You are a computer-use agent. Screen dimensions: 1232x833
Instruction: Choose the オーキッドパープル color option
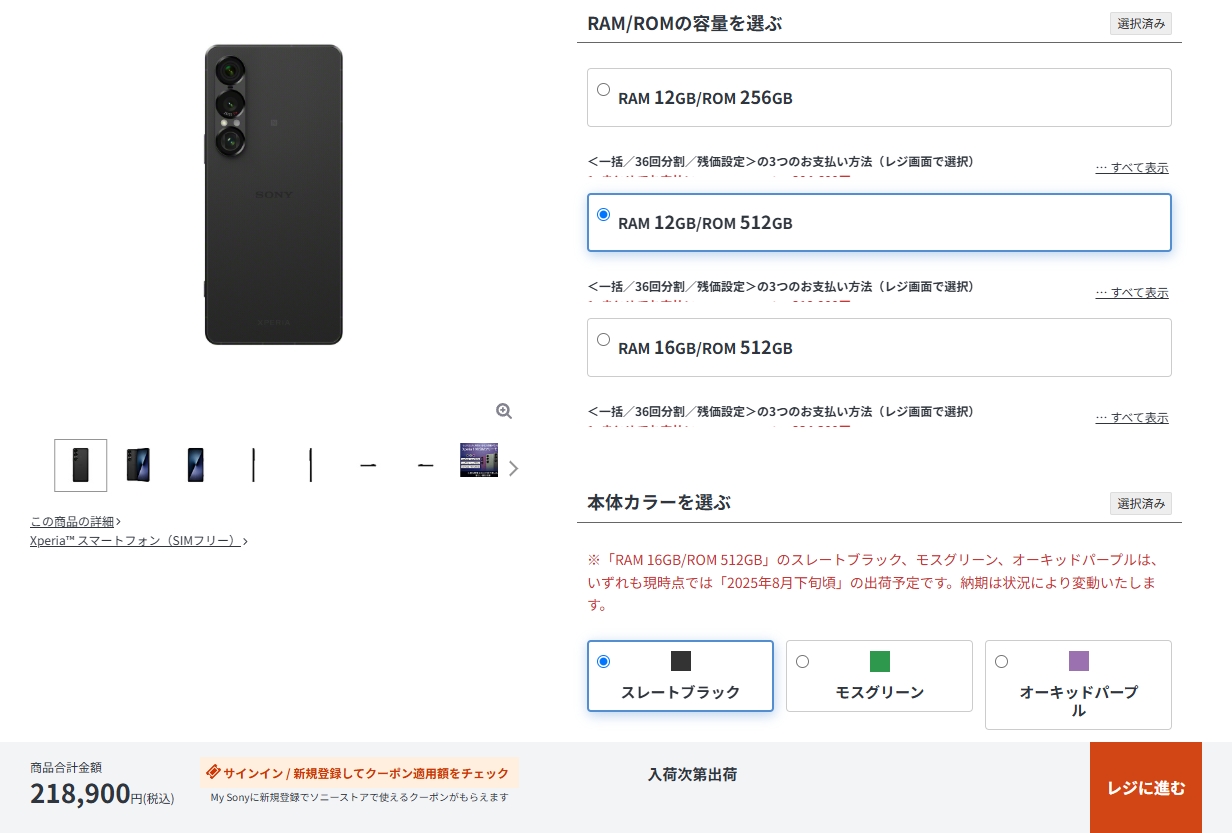[1078, 685]
